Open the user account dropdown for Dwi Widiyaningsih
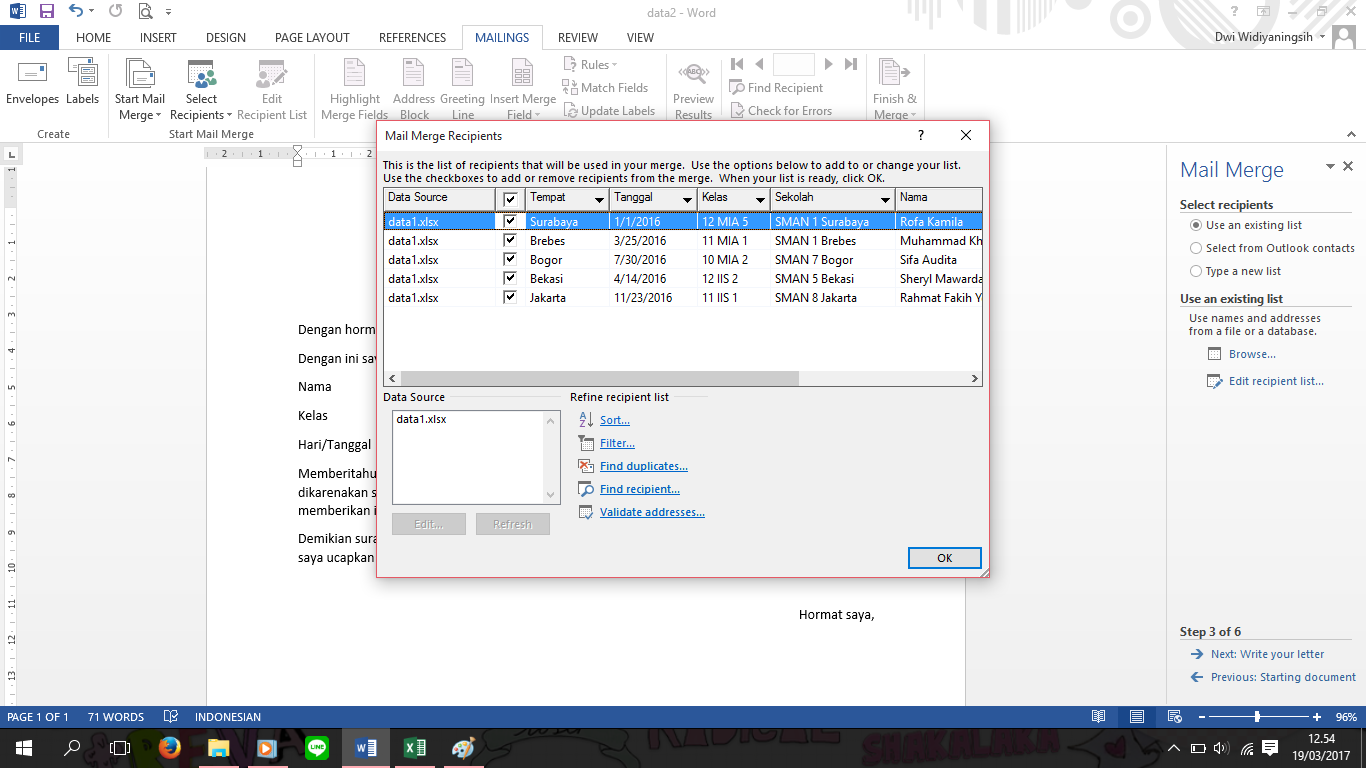Image resolution: width=1366 pixels, height=768 pixels. pyautogui.click(x=1322, y=37)
